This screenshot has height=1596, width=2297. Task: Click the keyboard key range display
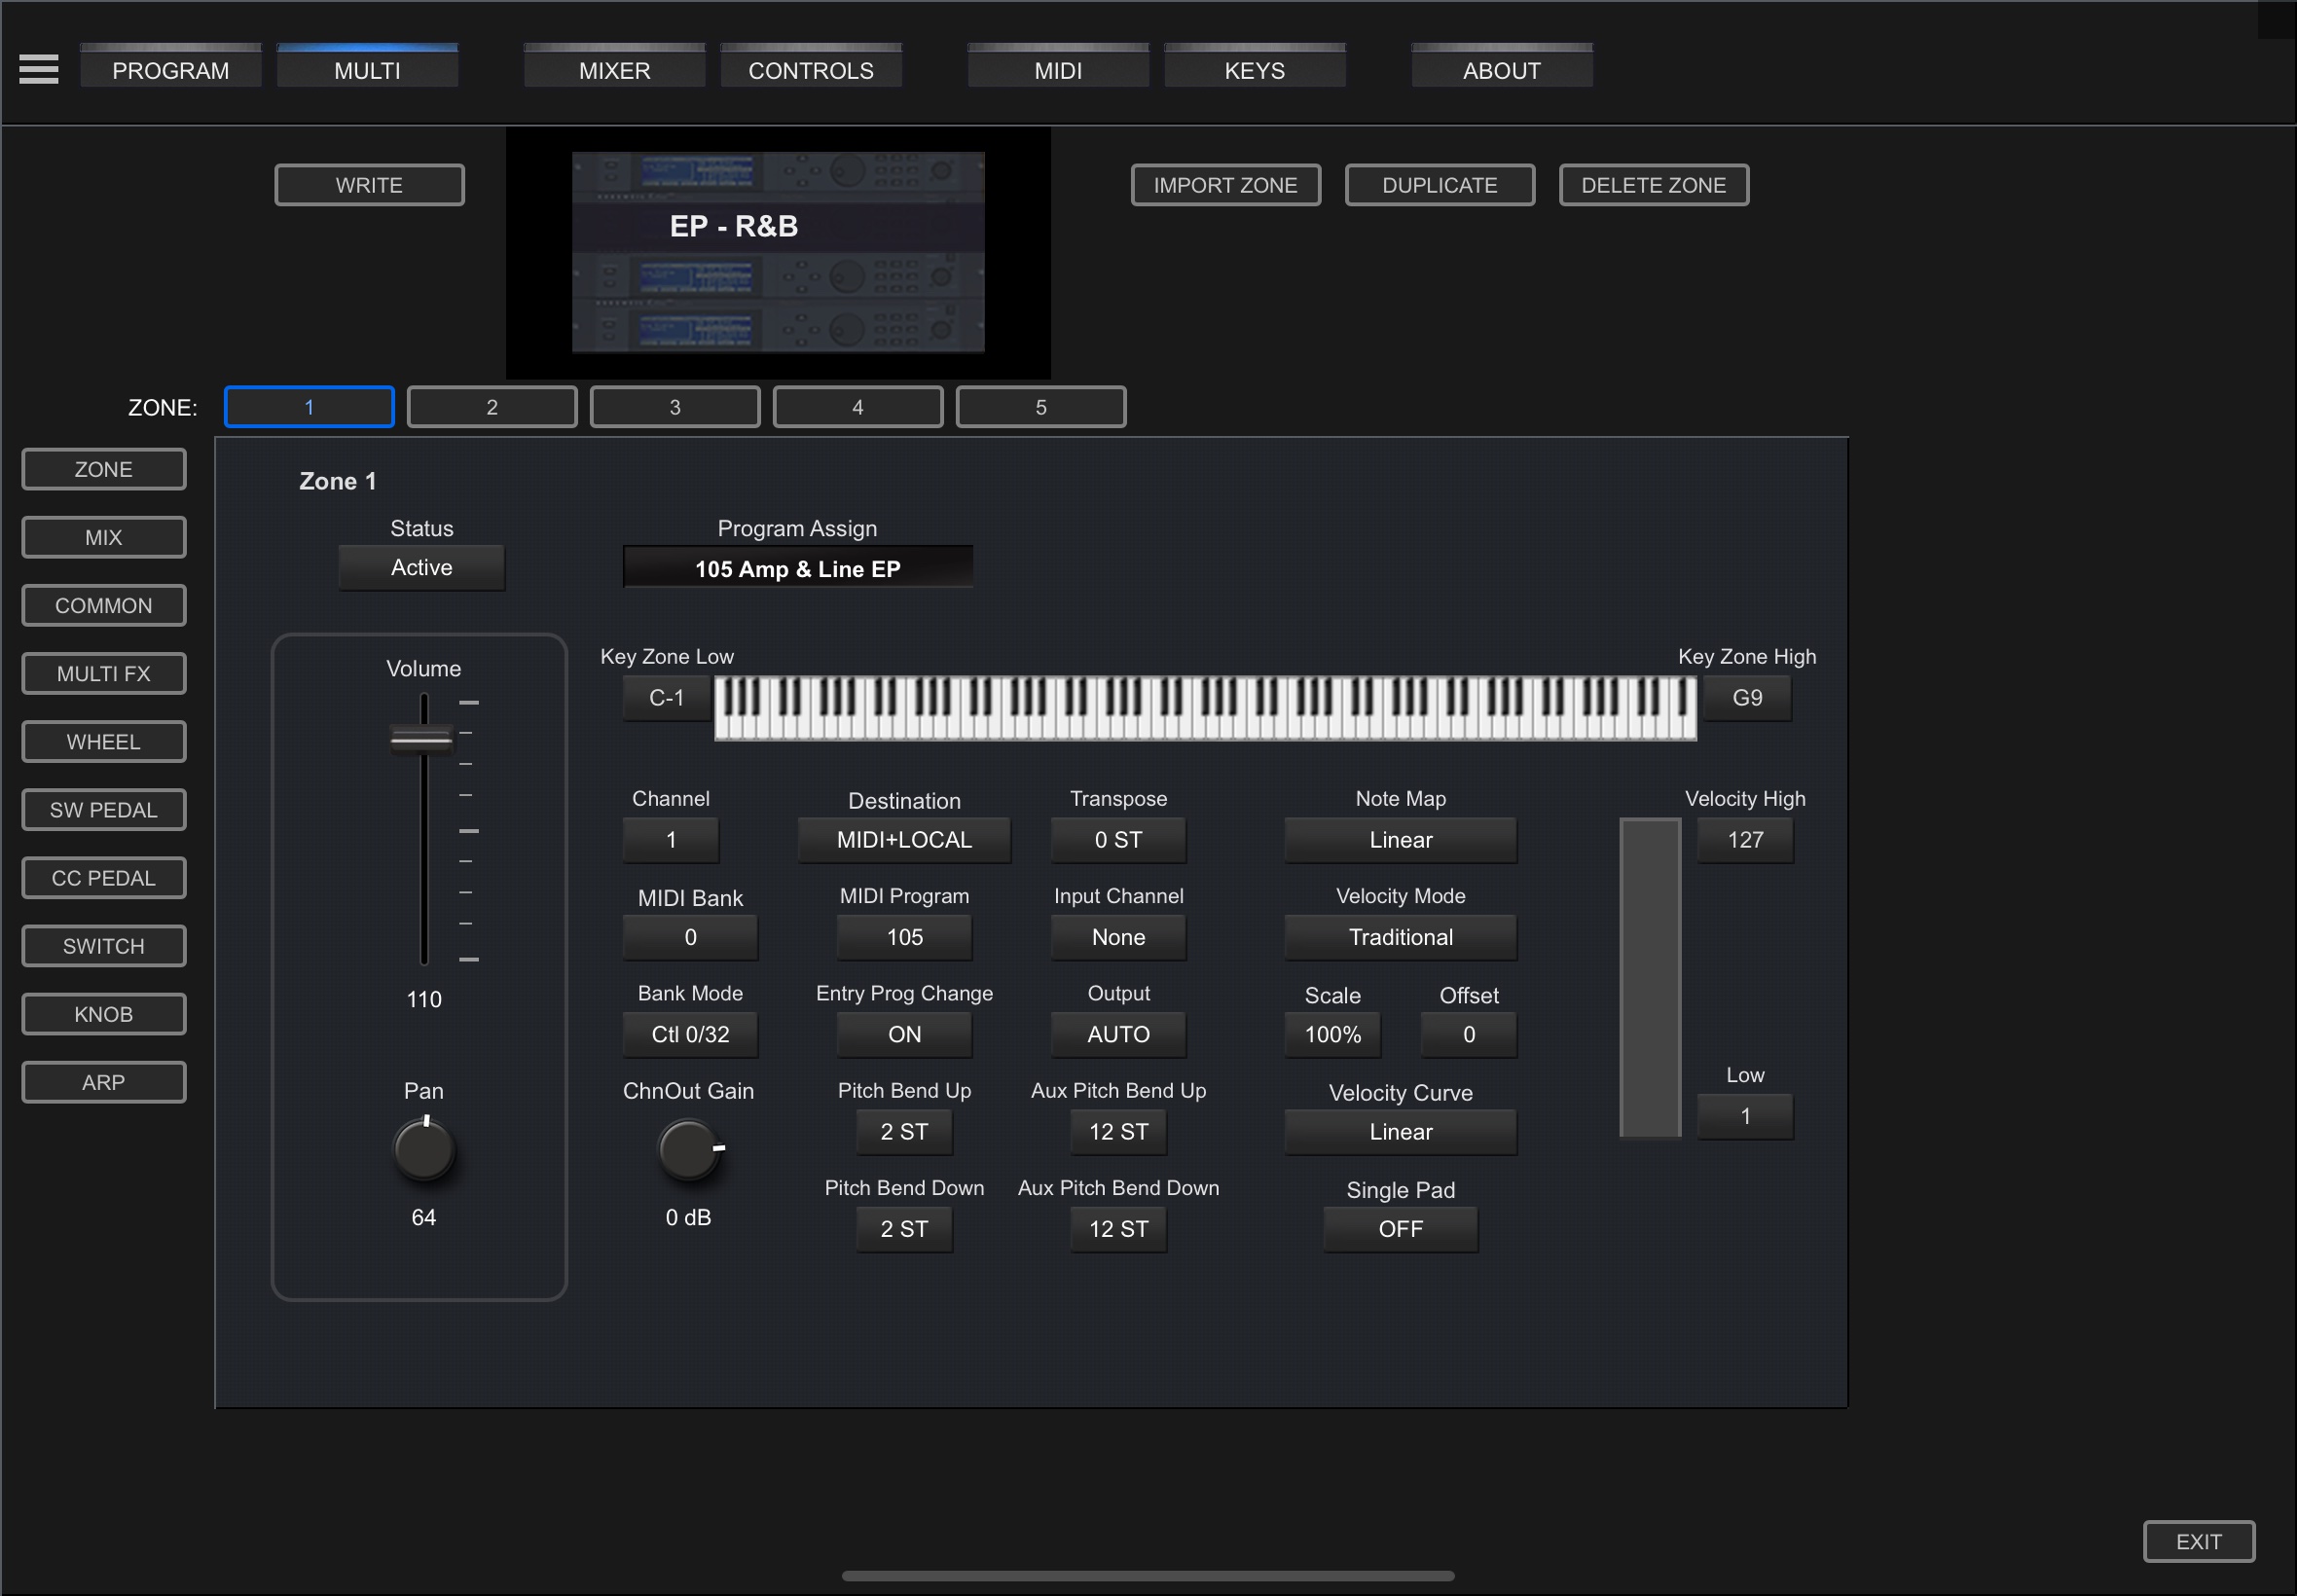(1204, 708)
